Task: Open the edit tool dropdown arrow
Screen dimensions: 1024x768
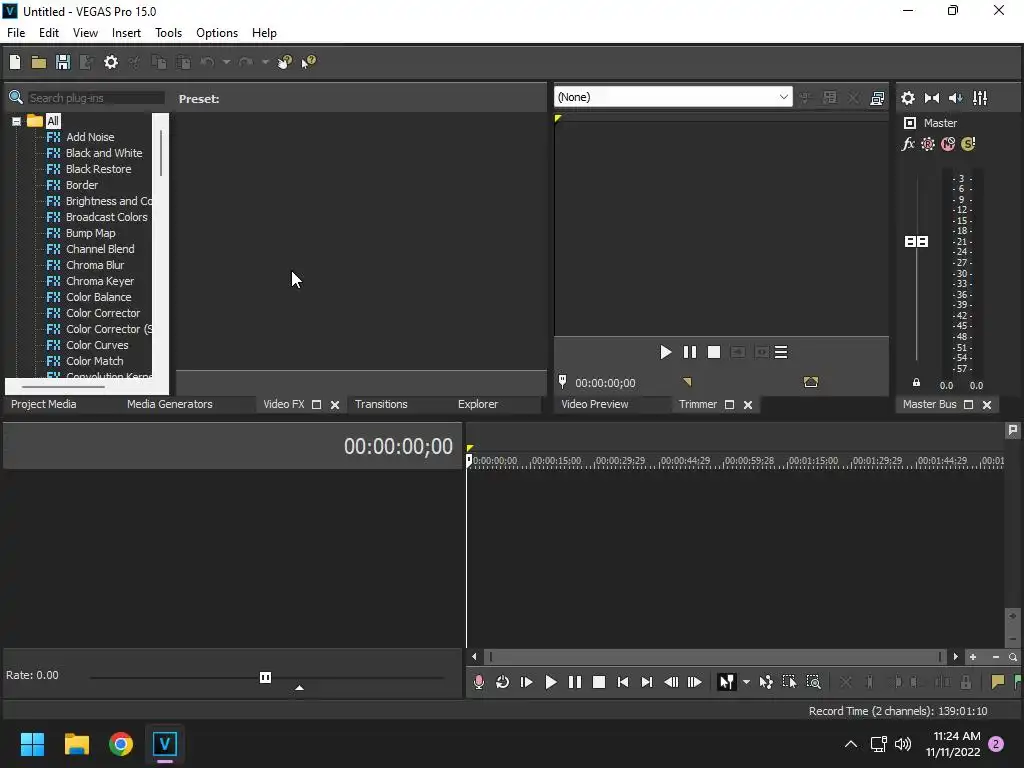Action: pyautogui.click(x=746, y=682)
